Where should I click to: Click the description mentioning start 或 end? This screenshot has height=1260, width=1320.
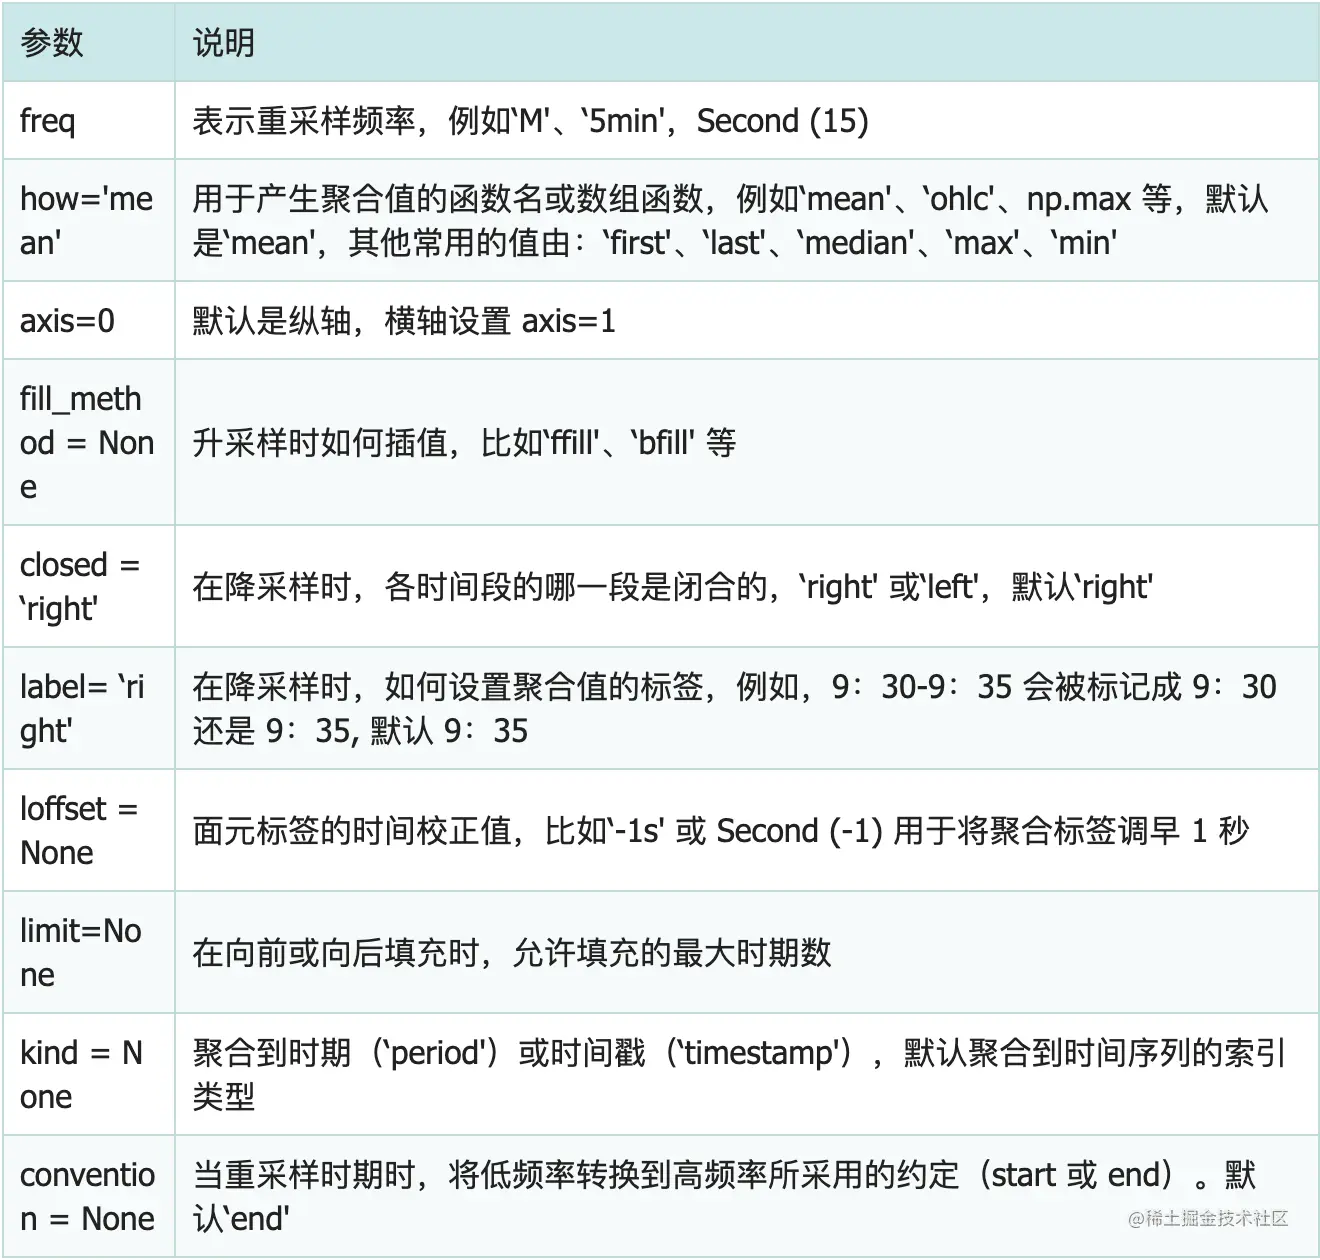point(747,1196)
